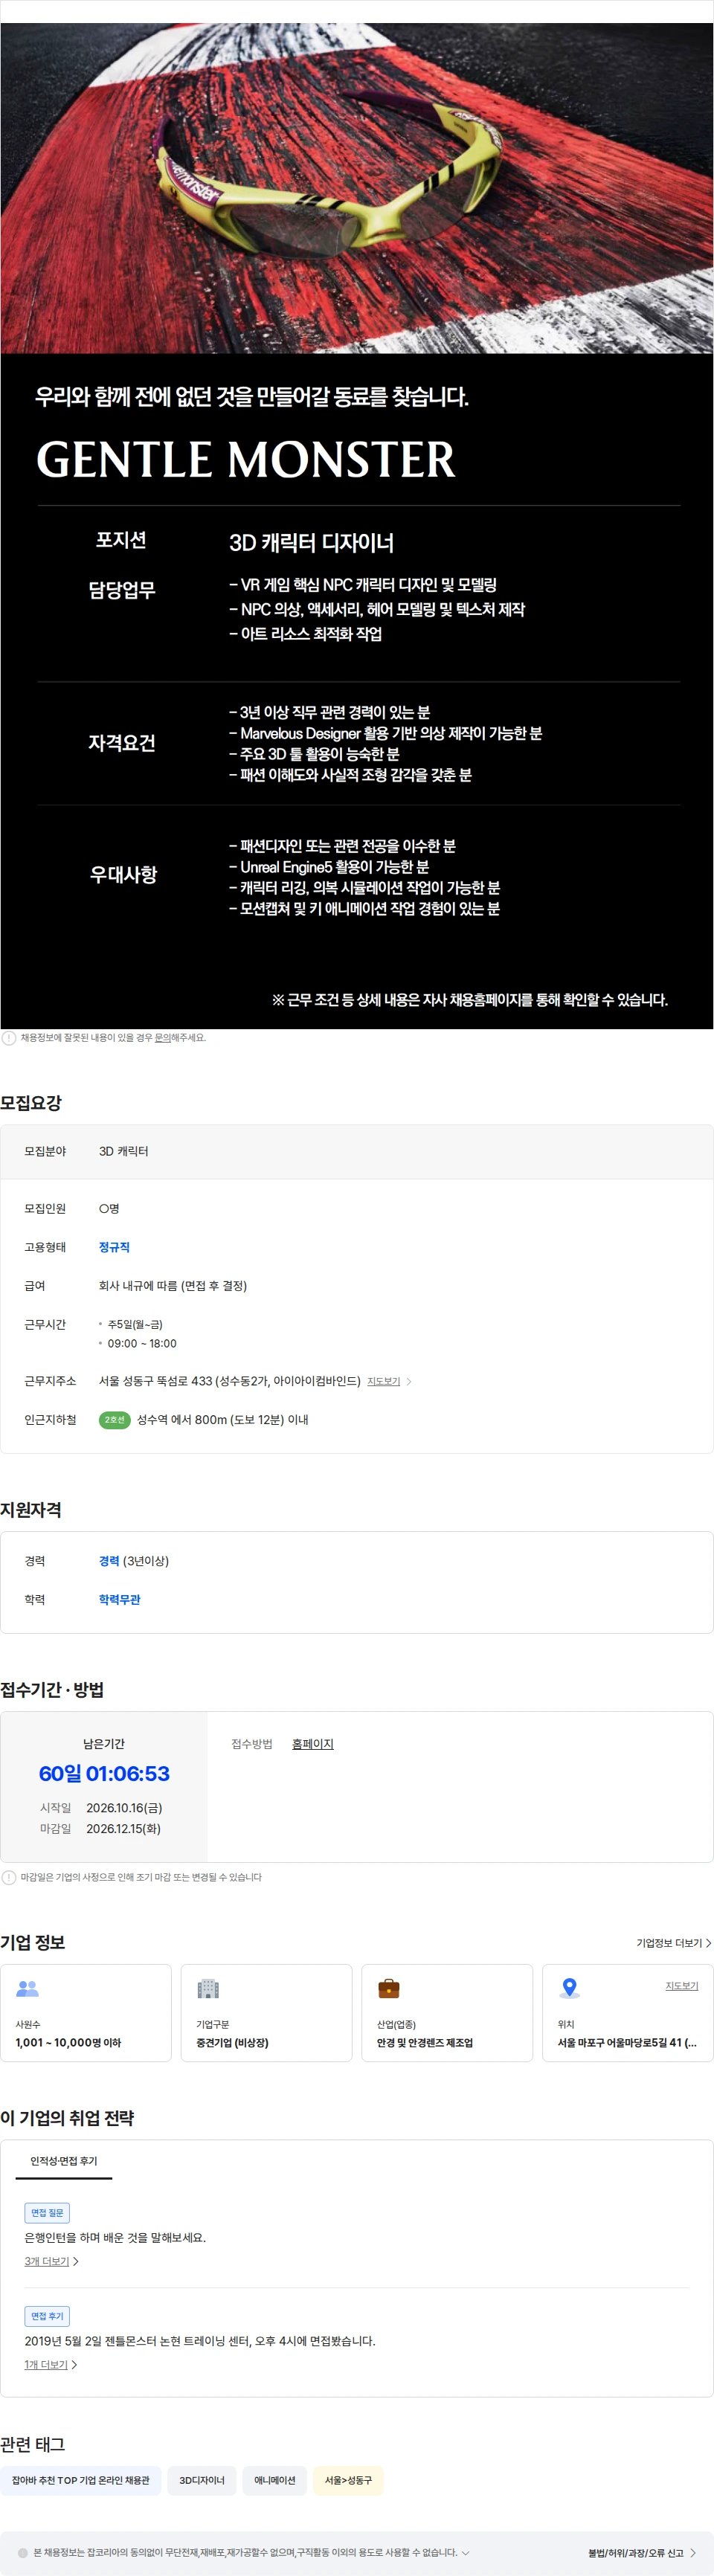Click the 애니메이션 tag
The height and width of the screenshot is (2576, 714).
(x=275, y=2480)
